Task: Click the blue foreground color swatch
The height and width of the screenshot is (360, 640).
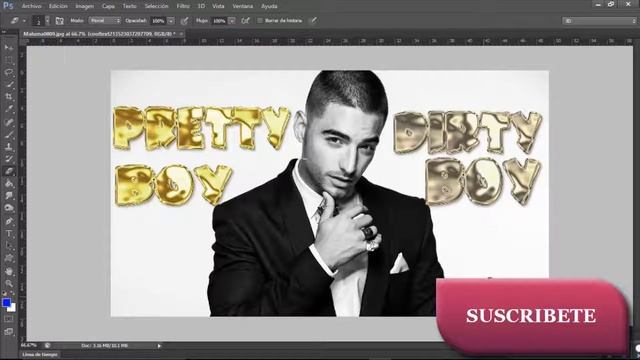Action: pos(6,302)
